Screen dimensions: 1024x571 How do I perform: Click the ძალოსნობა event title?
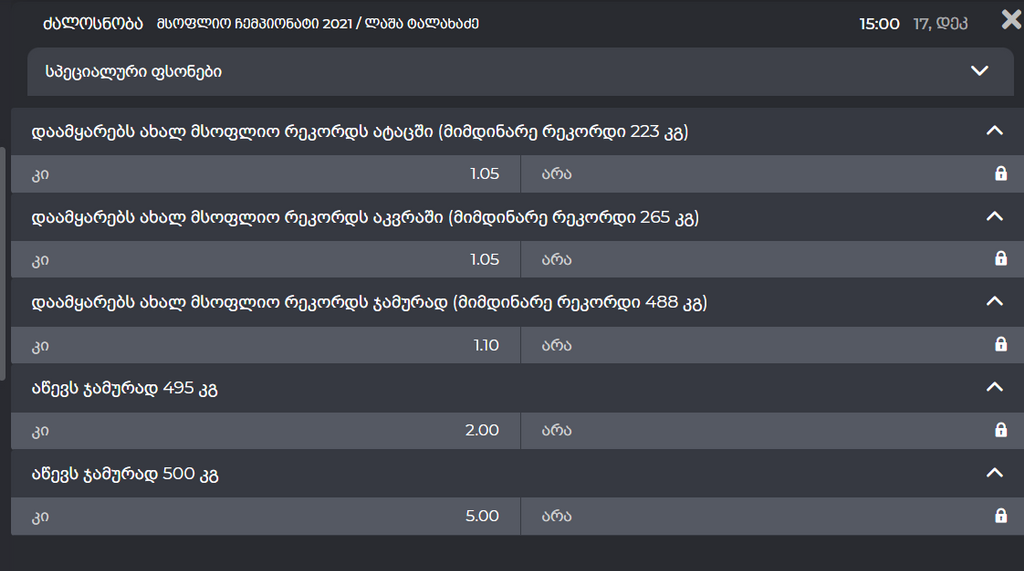[92, 23]
